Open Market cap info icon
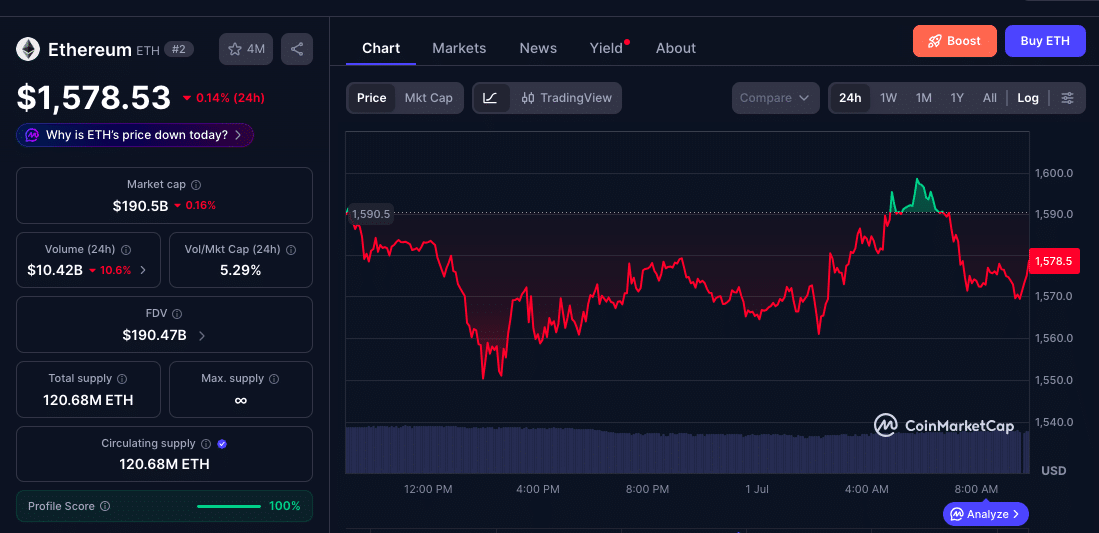This screenshot has height=533, width=1099. coord(196,184)
